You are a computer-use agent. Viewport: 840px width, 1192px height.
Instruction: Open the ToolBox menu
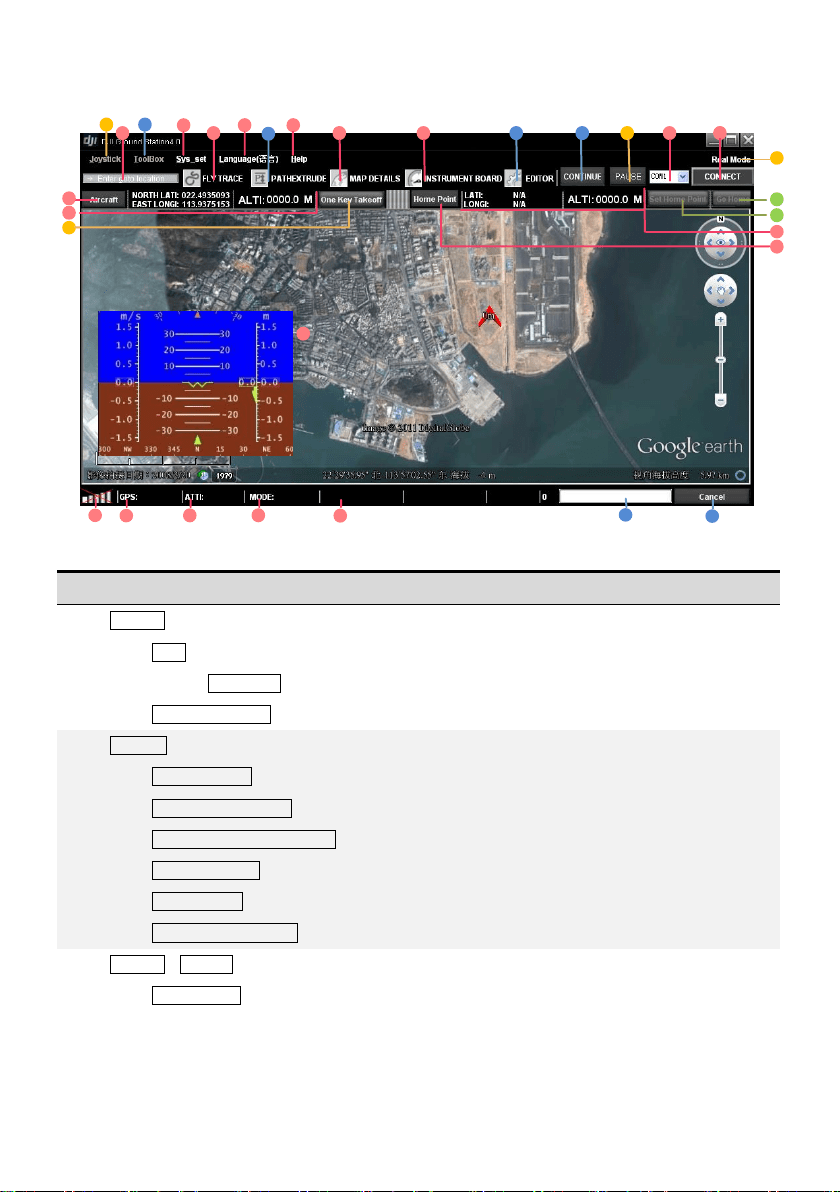tap(149, 159)
